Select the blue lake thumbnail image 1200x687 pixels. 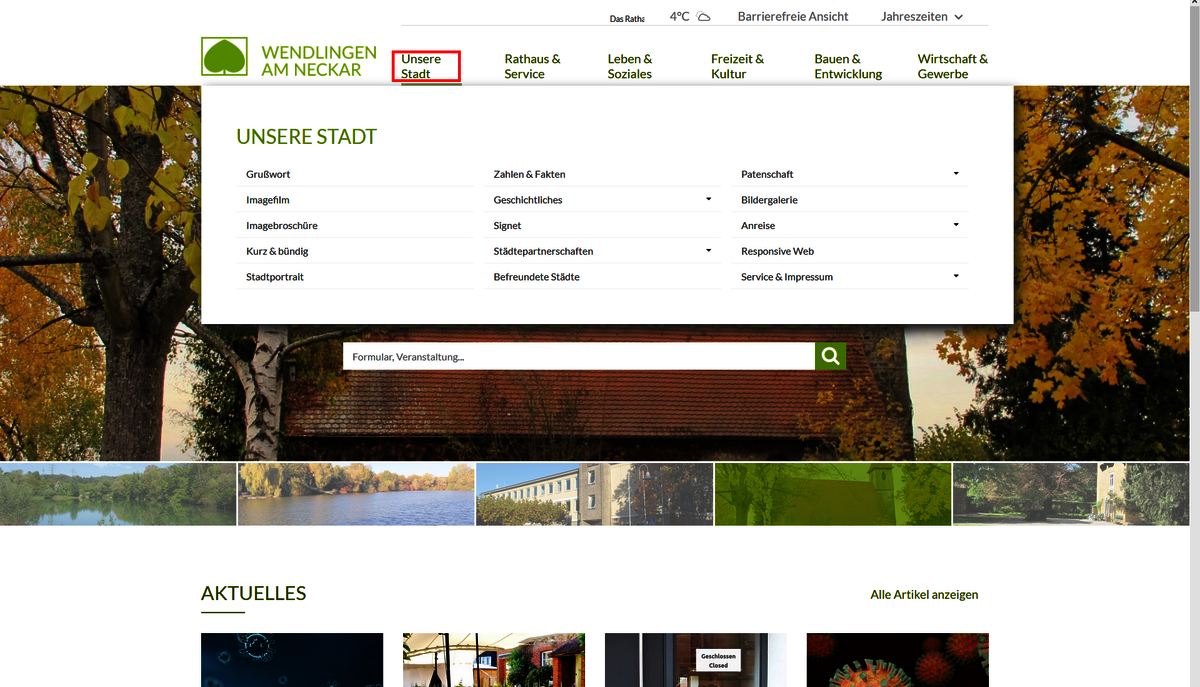(x=356, y=494)
